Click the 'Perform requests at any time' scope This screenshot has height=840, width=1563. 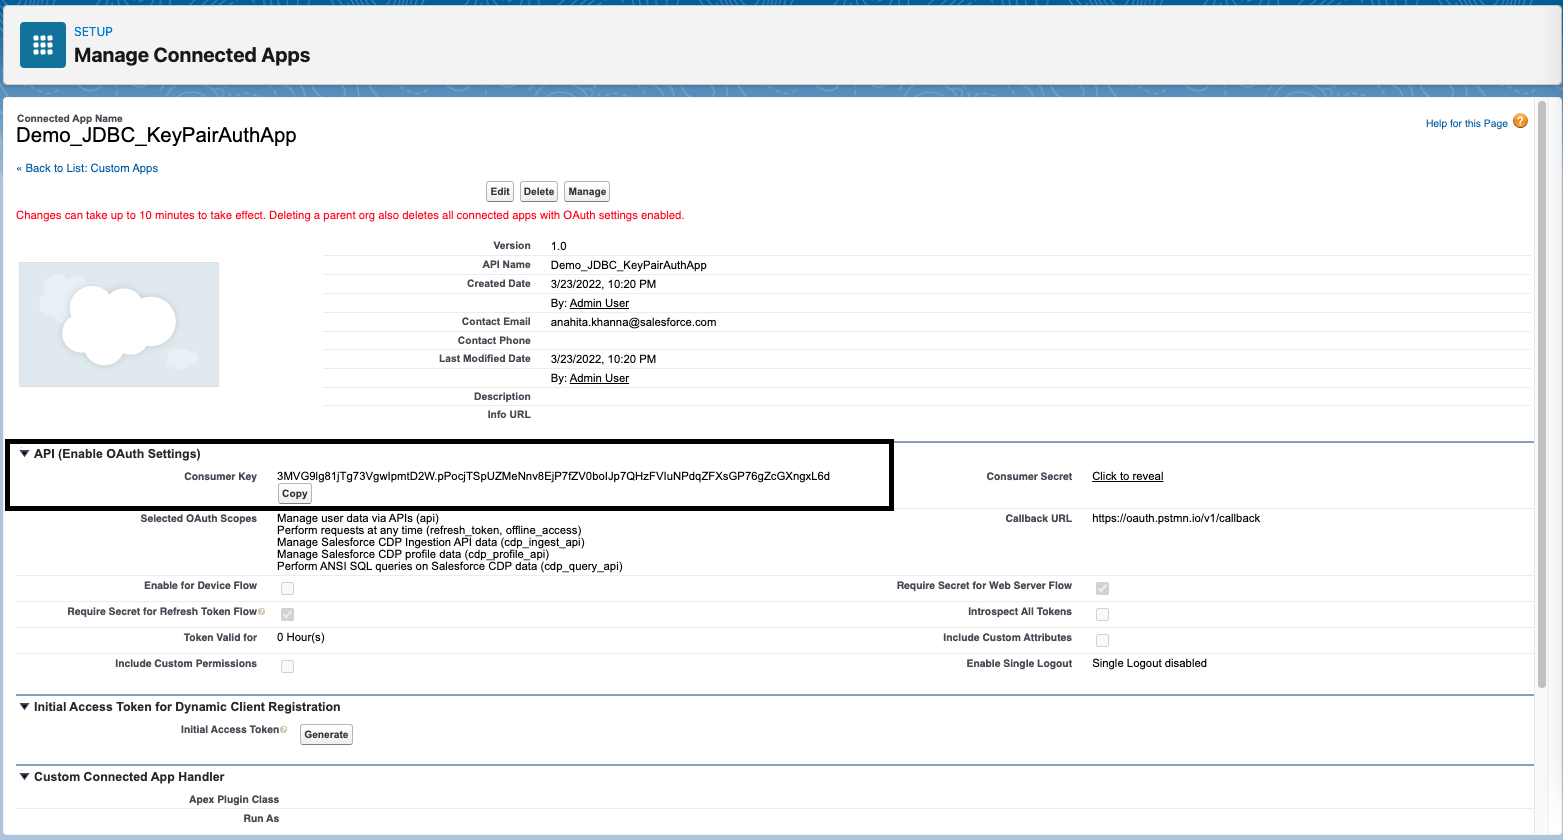(x=429, y=530)
